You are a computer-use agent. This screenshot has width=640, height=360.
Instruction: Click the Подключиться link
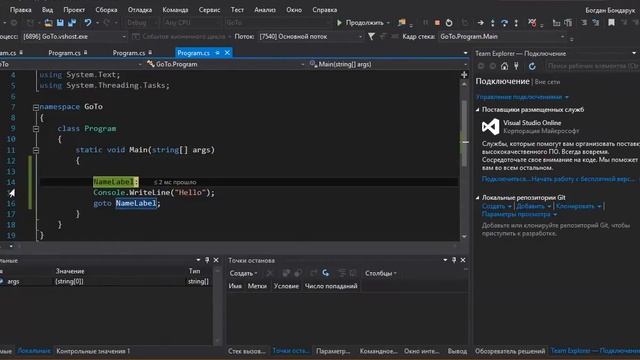tap(505, 179)
